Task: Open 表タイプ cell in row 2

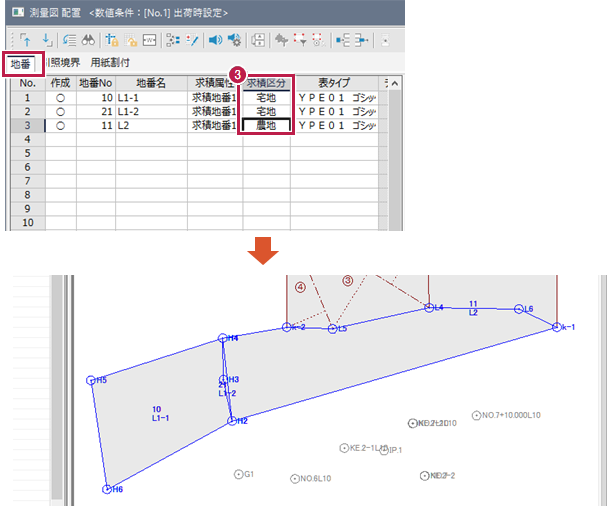Action: click(336, 112)
